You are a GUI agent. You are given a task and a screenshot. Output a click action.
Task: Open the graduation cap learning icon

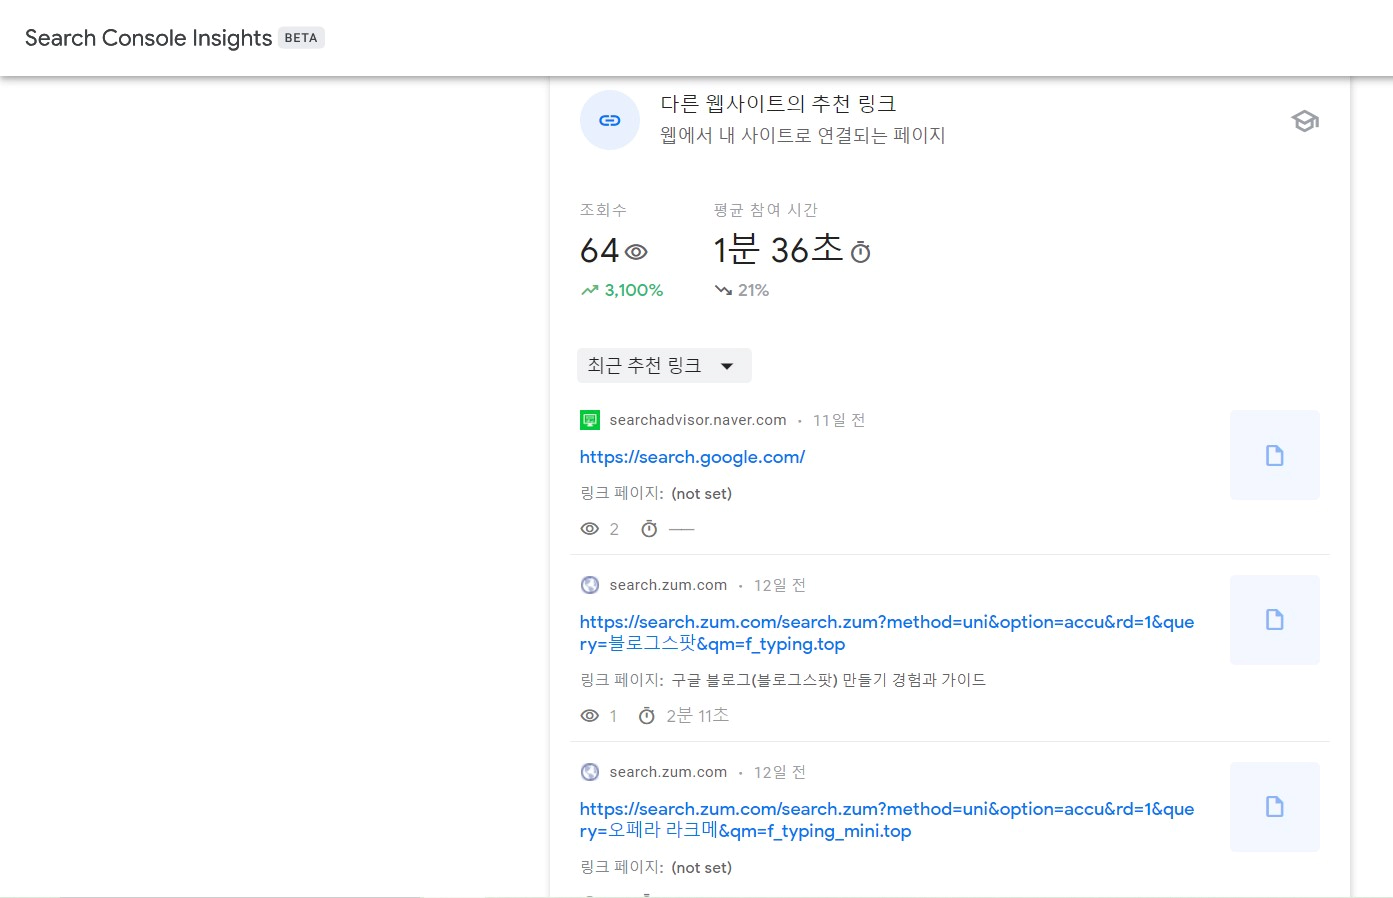tap(1305, 120)
